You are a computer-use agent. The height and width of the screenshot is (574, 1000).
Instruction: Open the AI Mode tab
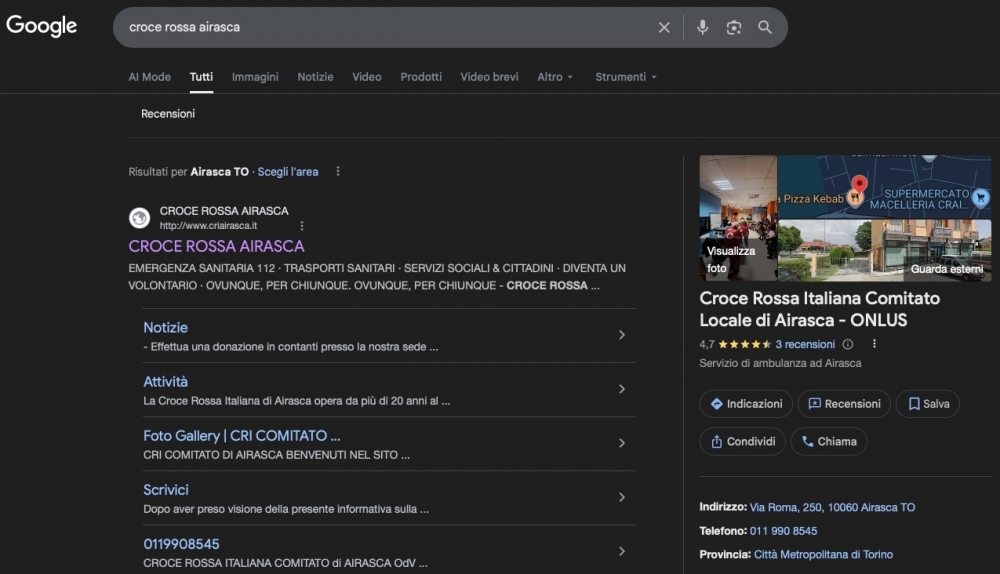pos(149,77)
